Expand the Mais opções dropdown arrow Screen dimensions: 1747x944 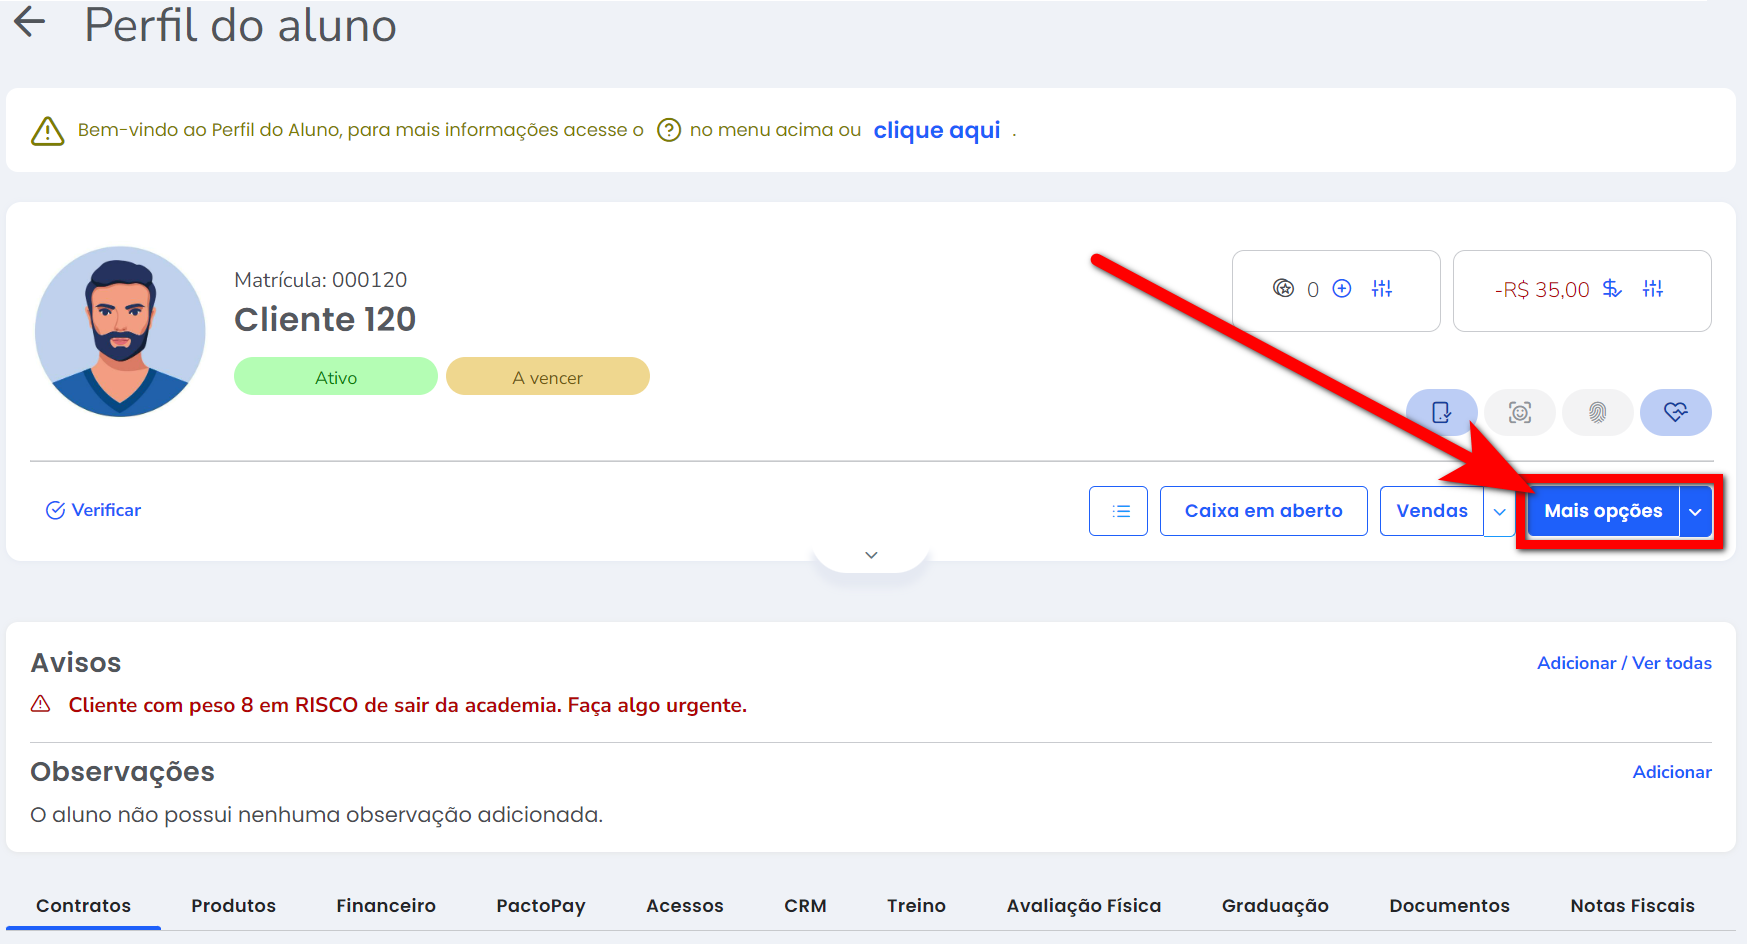[x=1695, y=511]
